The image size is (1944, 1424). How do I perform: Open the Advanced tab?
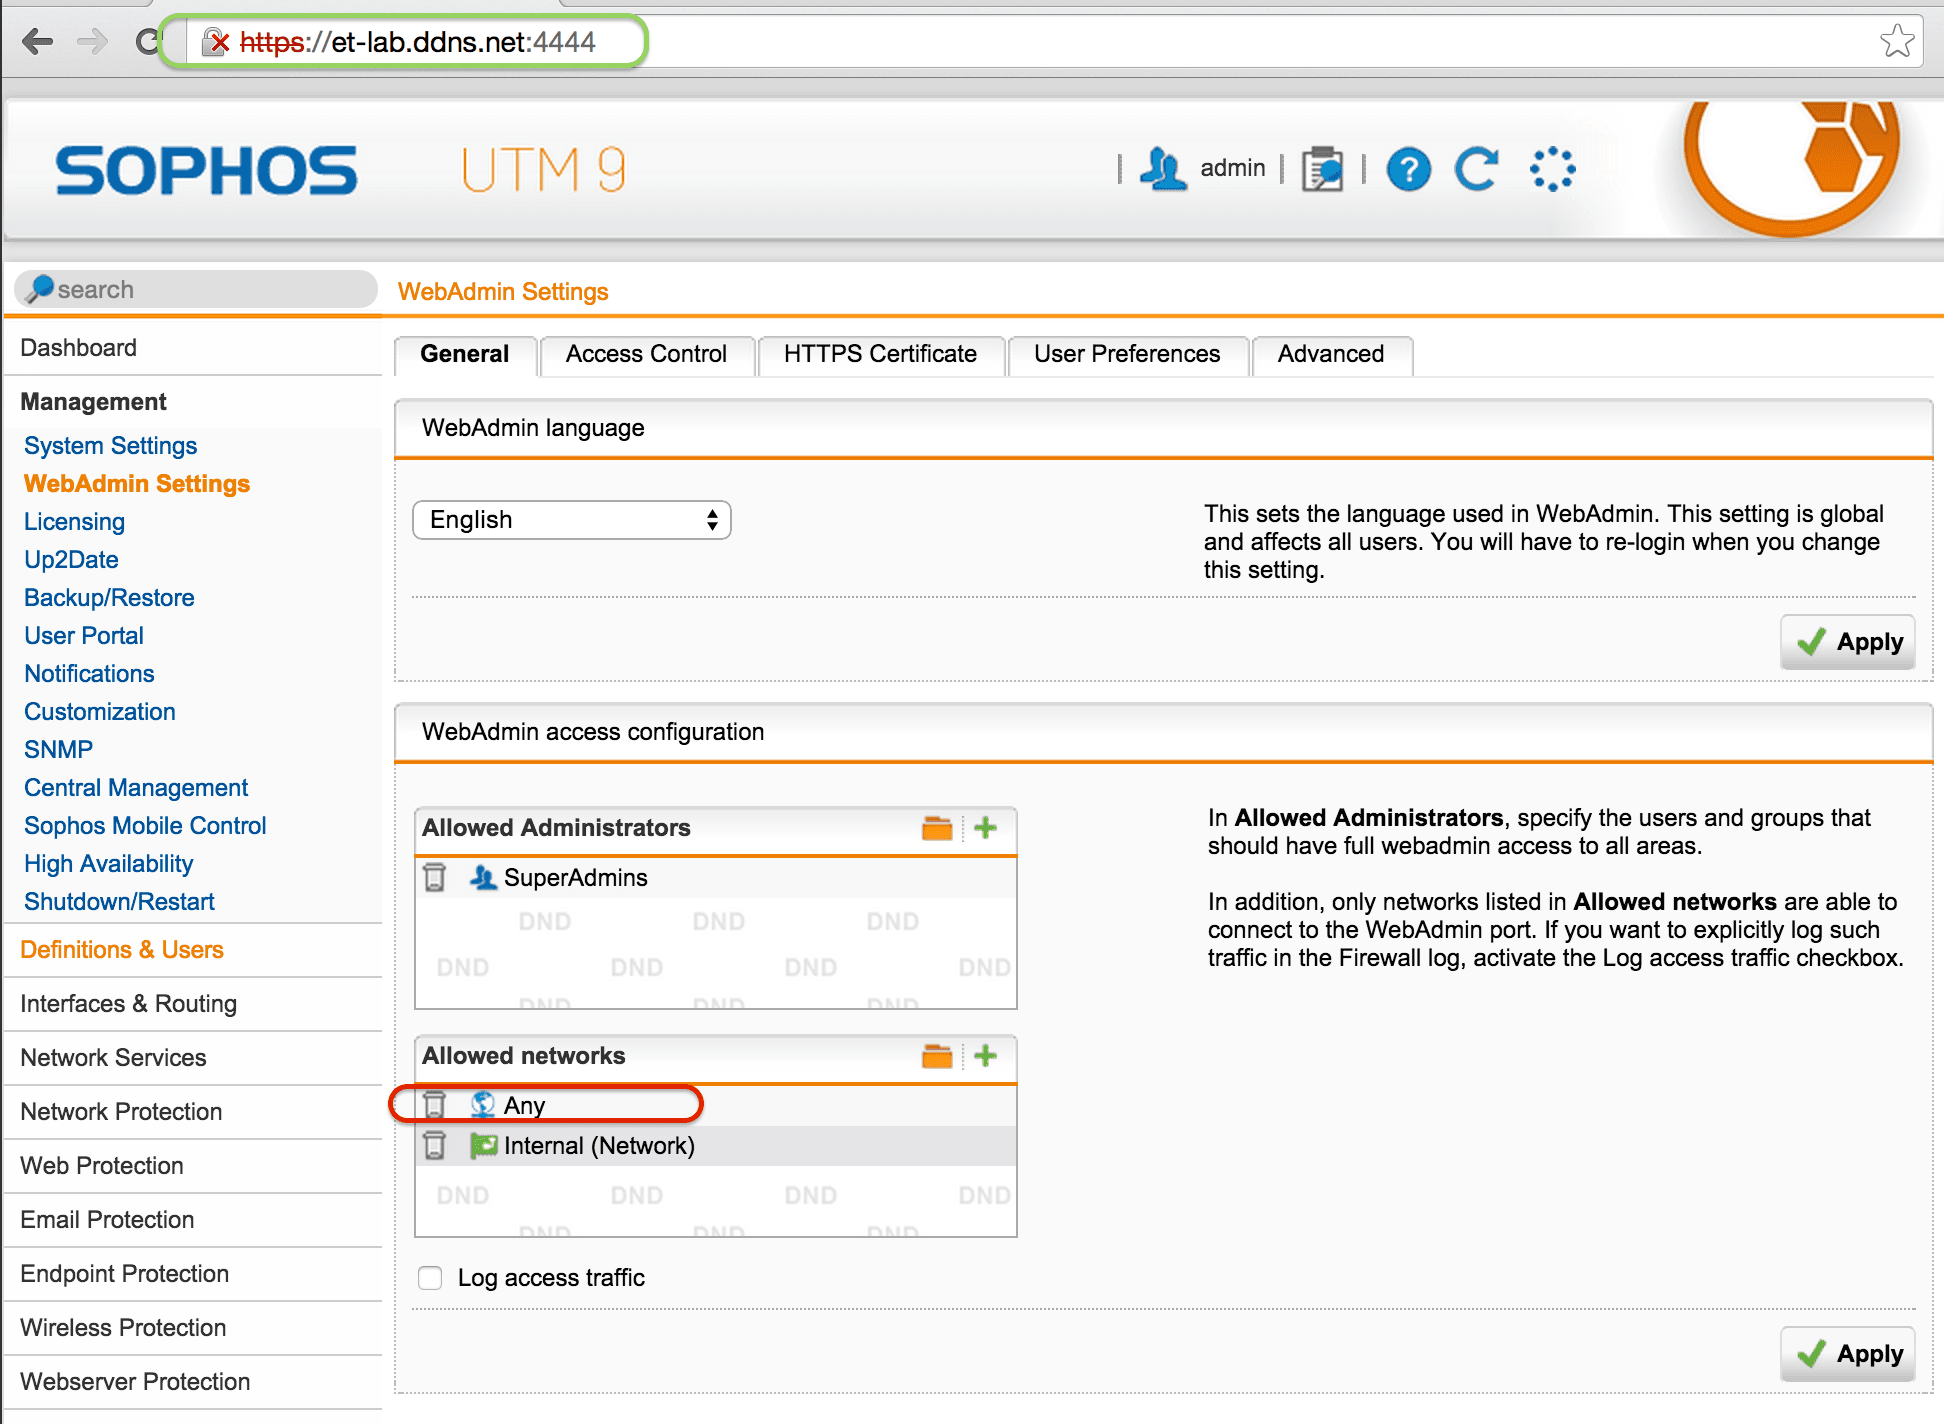1331,354
